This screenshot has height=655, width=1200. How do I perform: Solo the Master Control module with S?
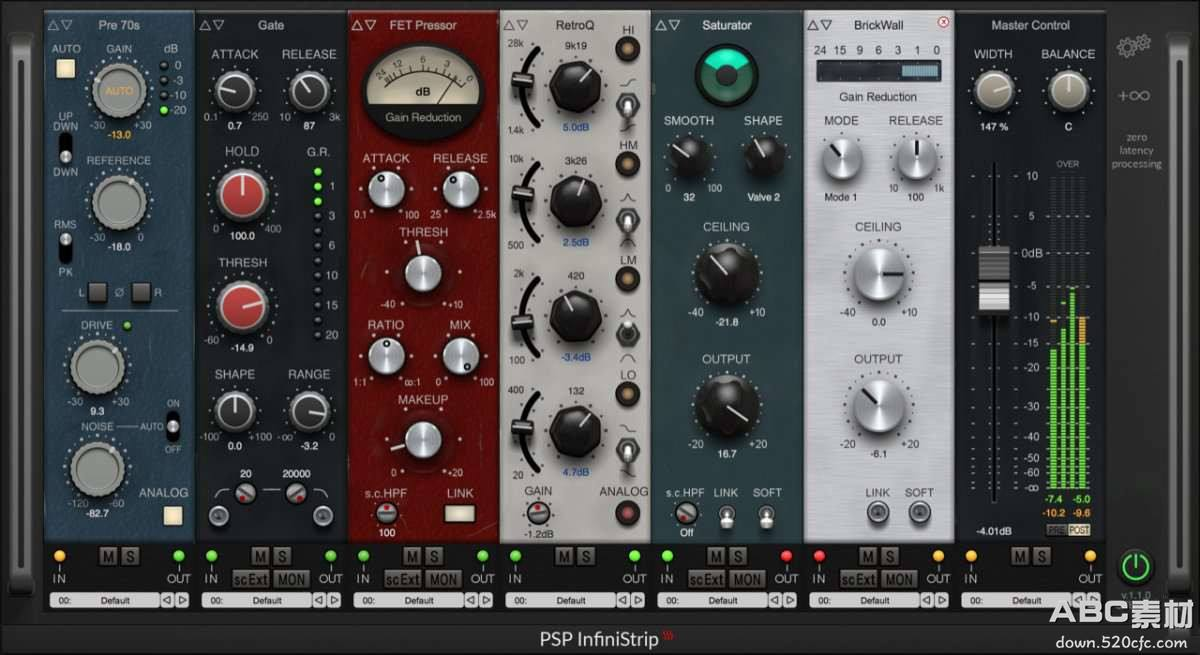coord(1043,556)
